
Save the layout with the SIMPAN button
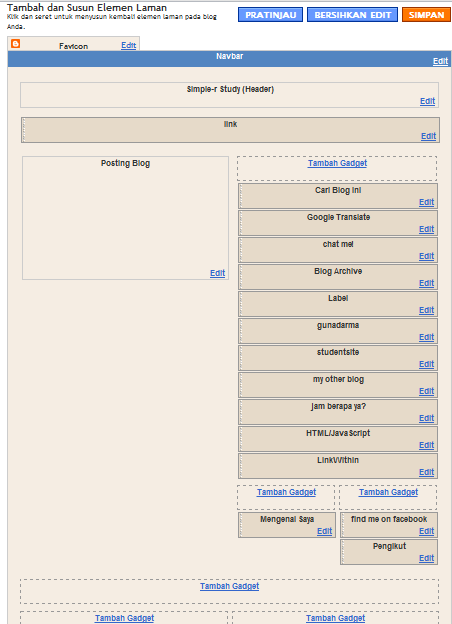point(426,15)
